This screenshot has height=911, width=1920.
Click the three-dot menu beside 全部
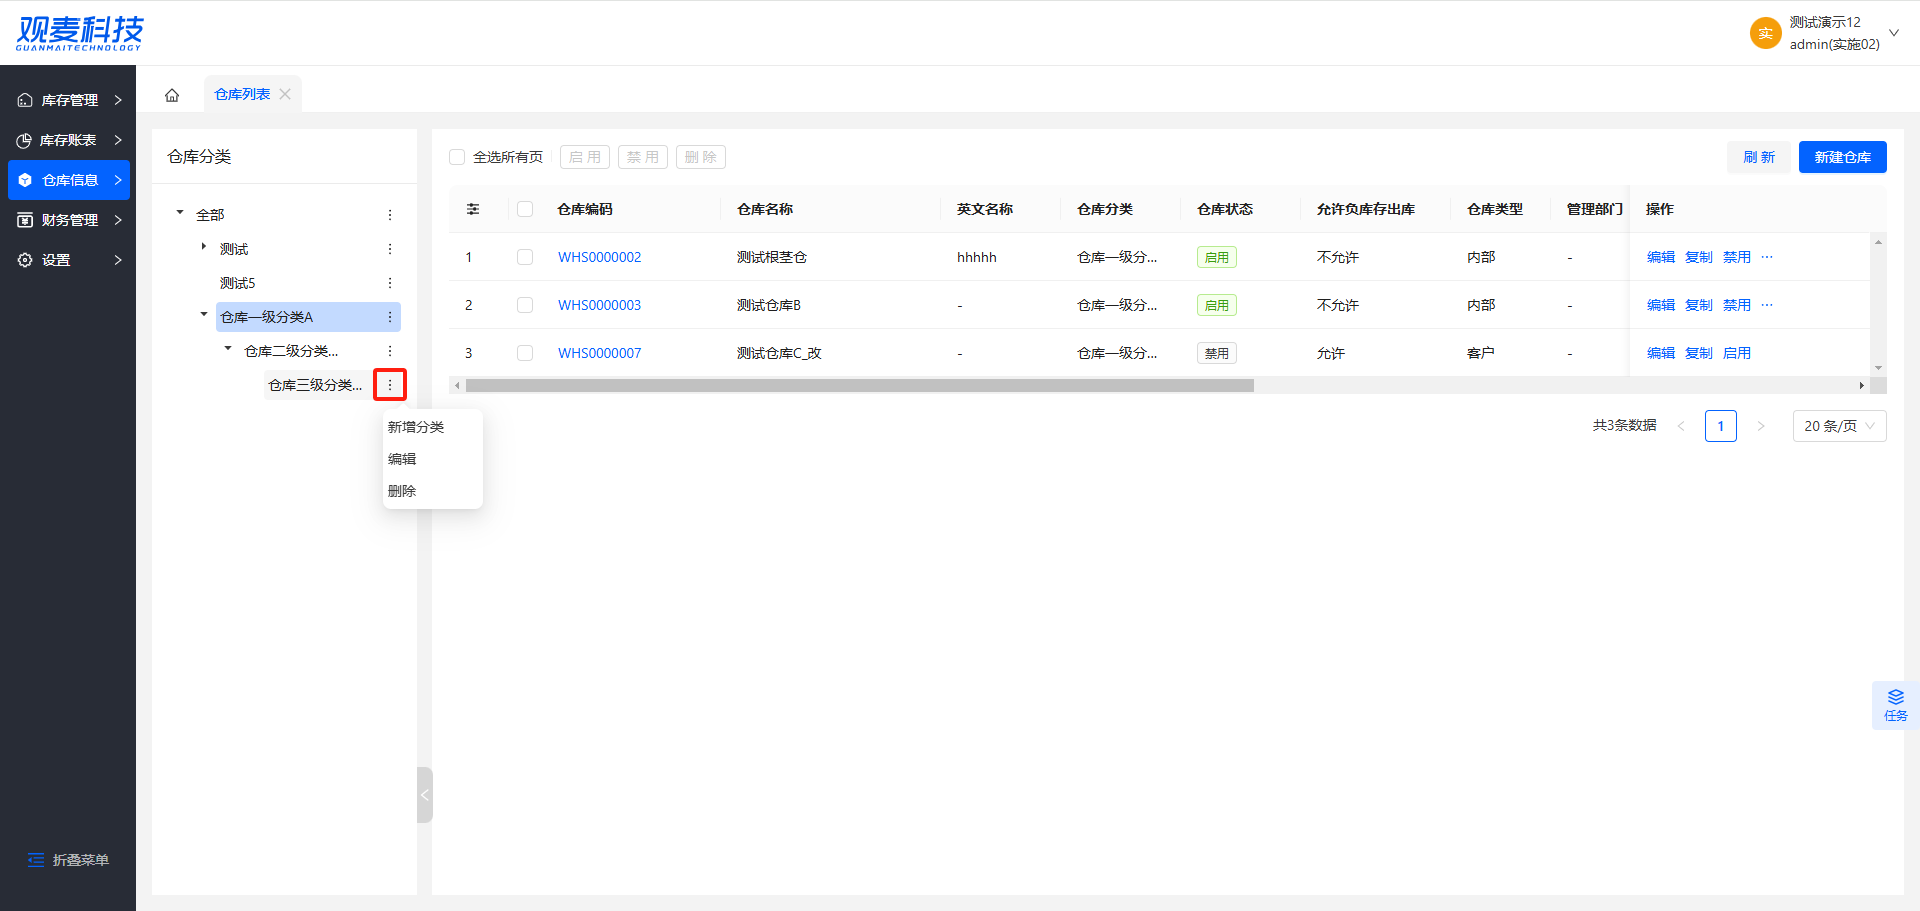click(x=390, y=215)
